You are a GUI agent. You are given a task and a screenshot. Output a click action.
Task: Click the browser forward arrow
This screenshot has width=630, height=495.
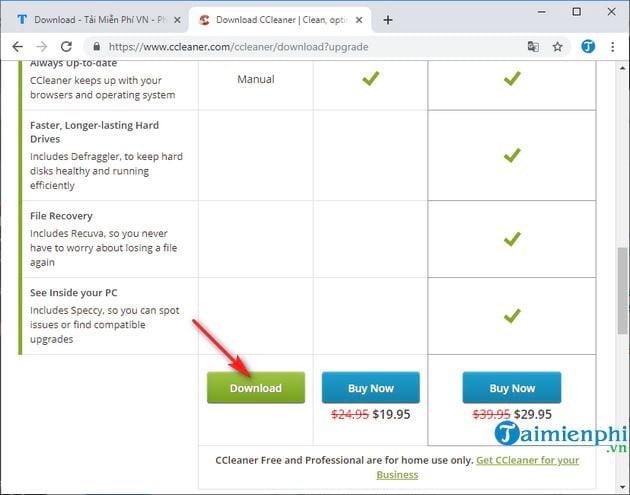click(42, 47)
